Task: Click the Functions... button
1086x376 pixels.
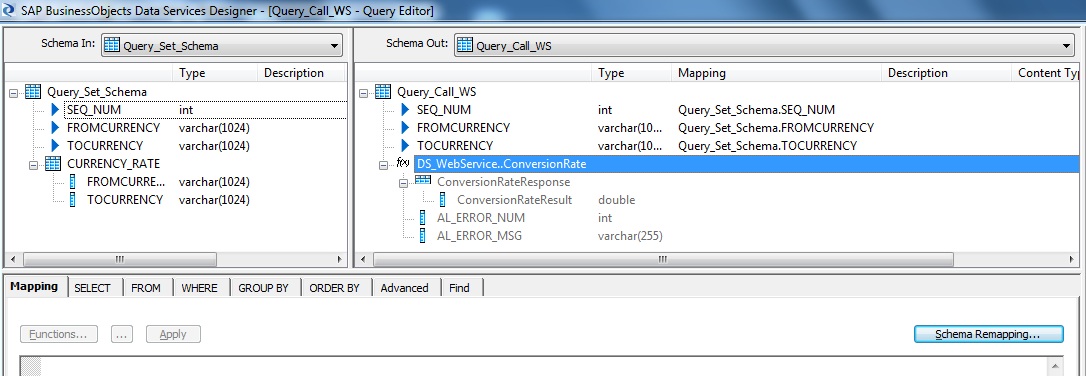Action: [x=59, y=334]
